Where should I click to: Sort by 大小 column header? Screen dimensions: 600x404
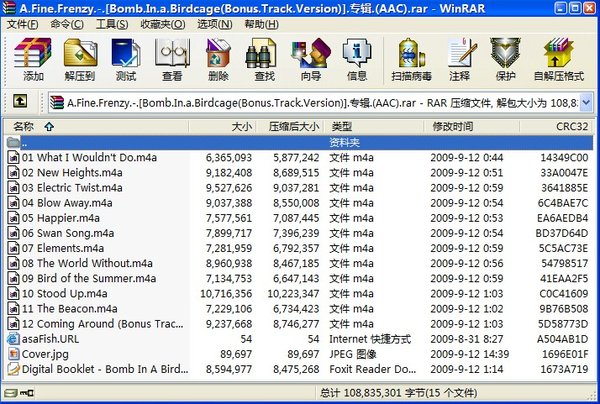(x=222, y=126)
